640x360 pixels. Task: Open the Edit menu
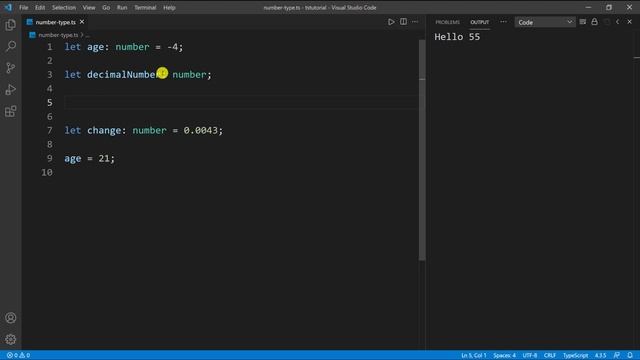[x=40, y=7]
